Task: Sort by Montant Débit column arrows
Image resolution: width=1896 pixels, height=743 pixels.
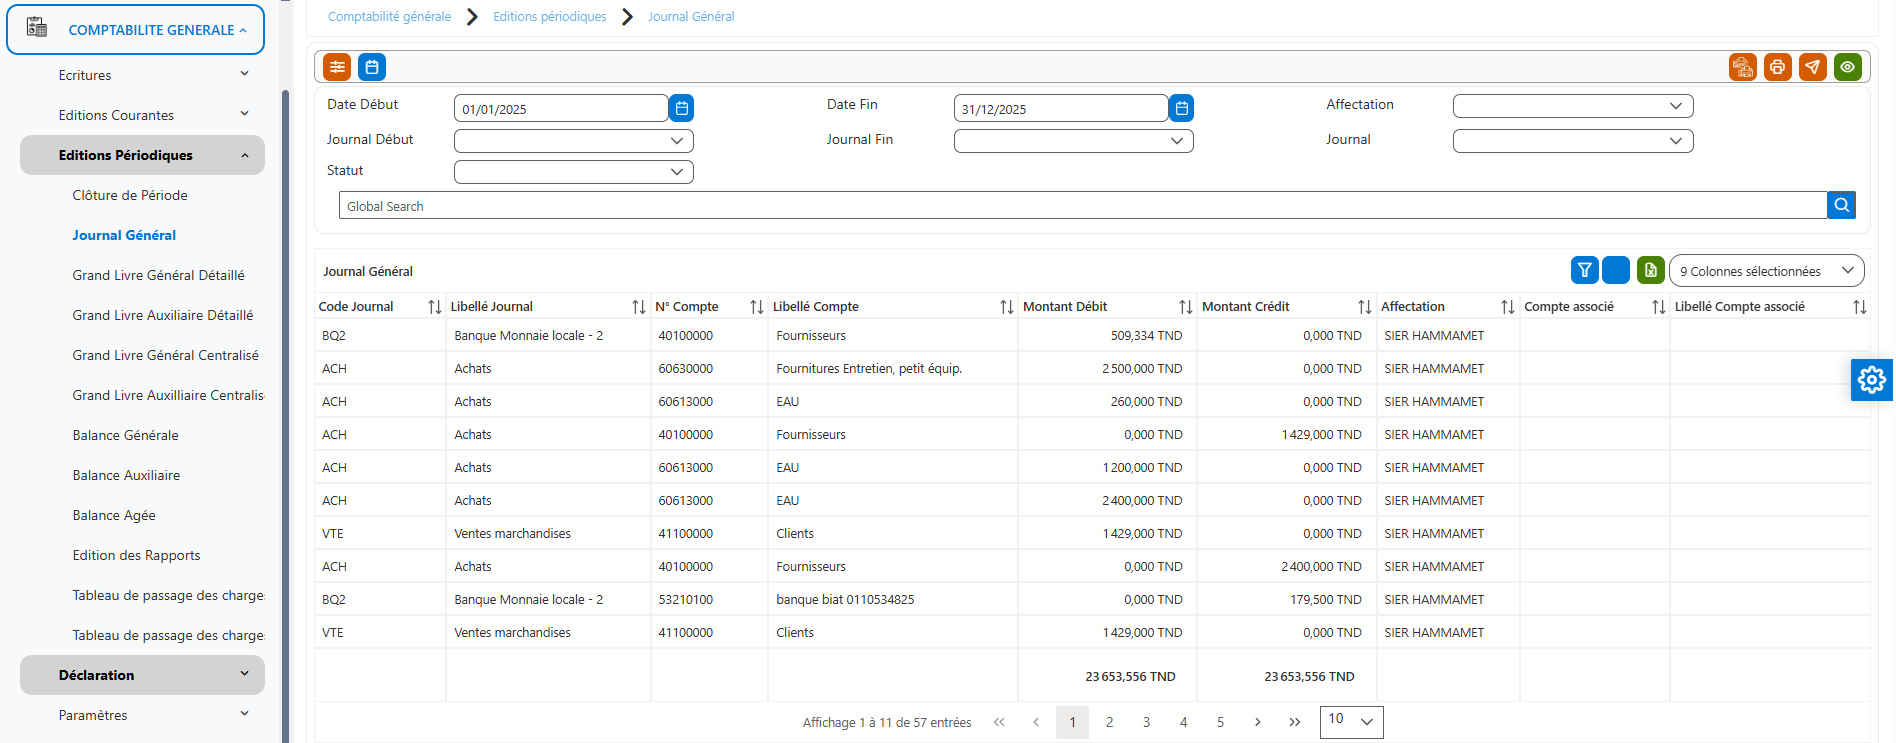Action: coord(1186,307)
